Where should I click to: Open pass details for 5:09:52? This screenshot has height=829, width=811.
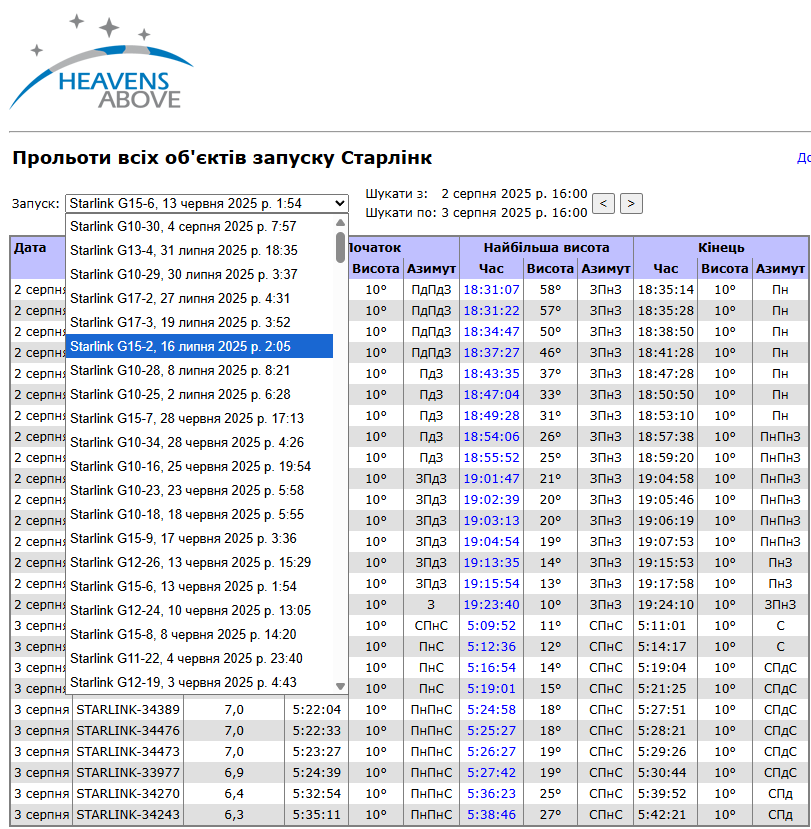click(x=491, y=626)
